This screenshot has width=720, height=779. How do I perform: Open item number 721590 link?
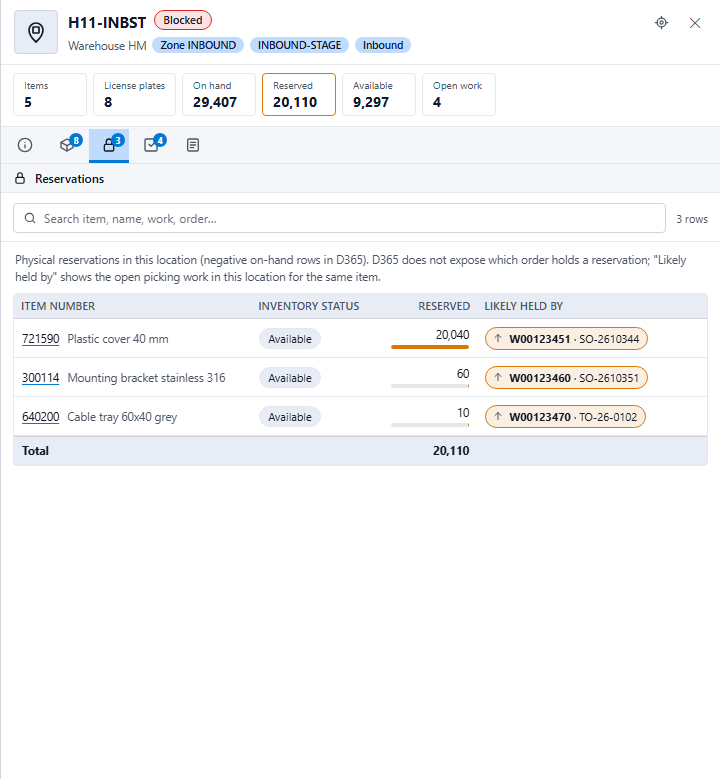[x=40, y=339]
